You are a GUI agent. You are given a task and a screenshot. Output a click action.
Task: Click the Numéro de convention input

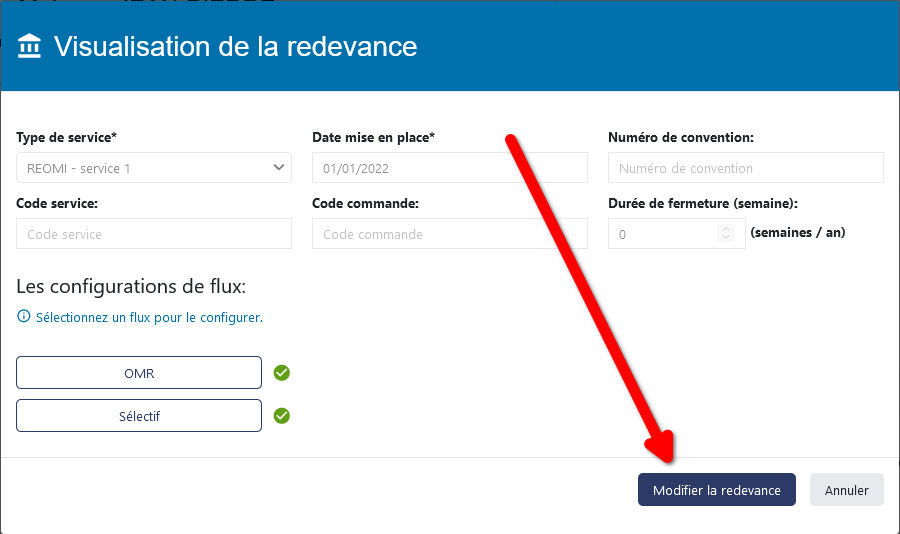point(745,168)
